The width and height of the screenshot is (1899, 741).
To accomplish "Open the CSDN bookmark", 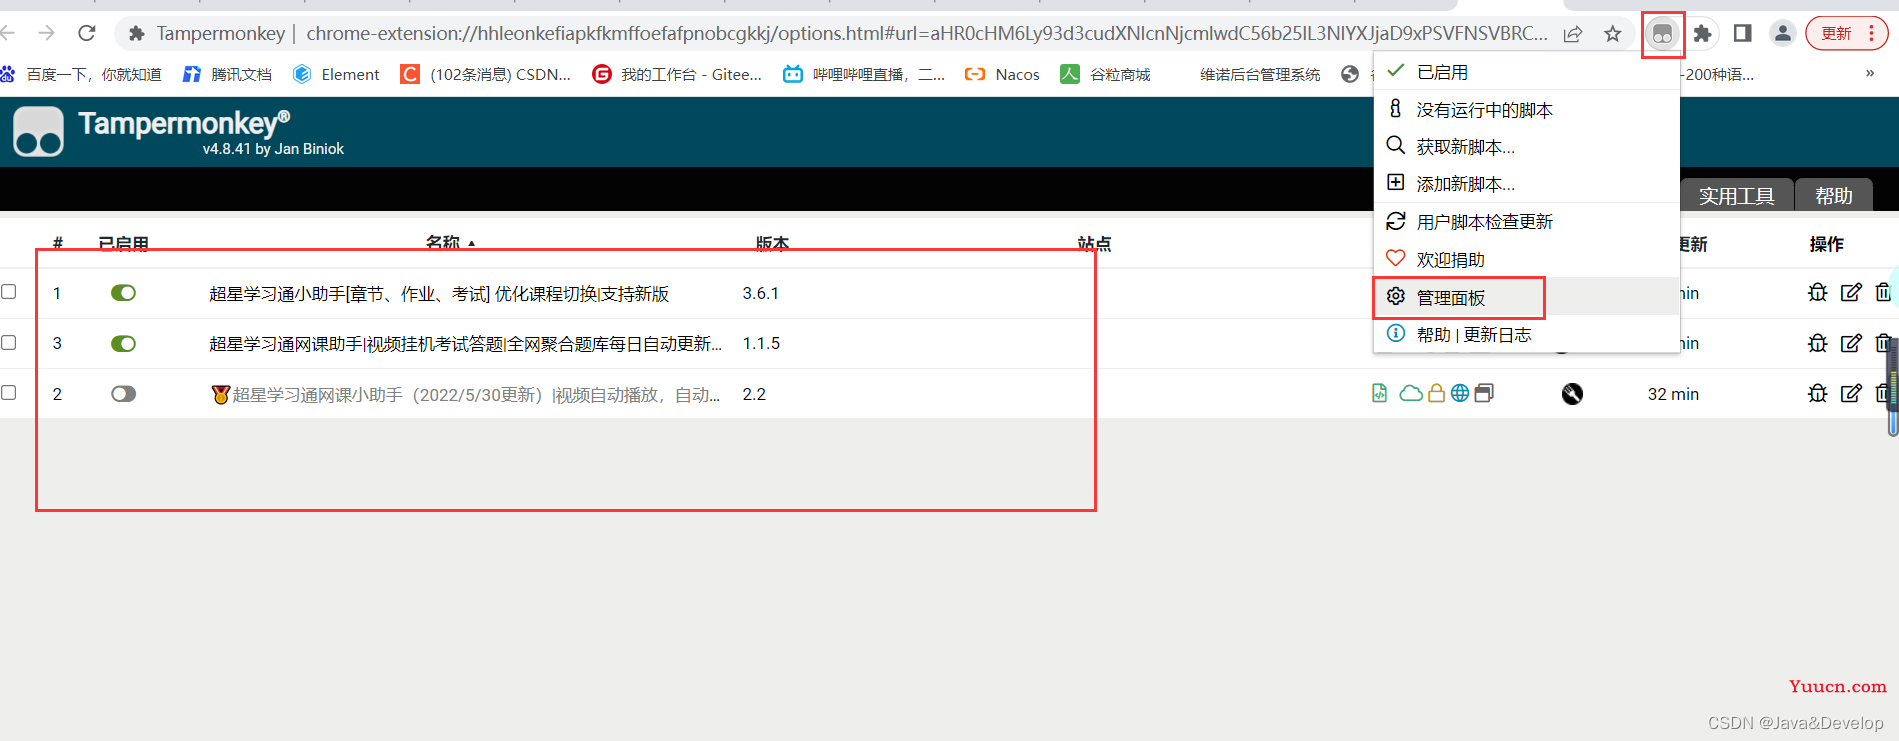I will (x=486, y=74).
